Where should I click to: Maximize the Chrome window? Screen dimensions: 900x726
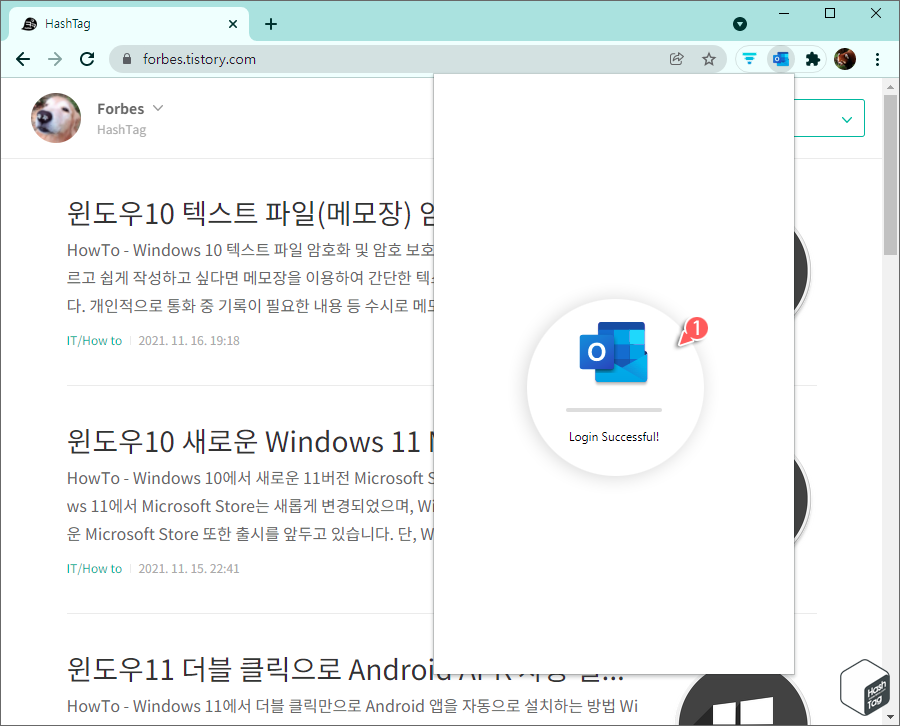tap(830, 13)
